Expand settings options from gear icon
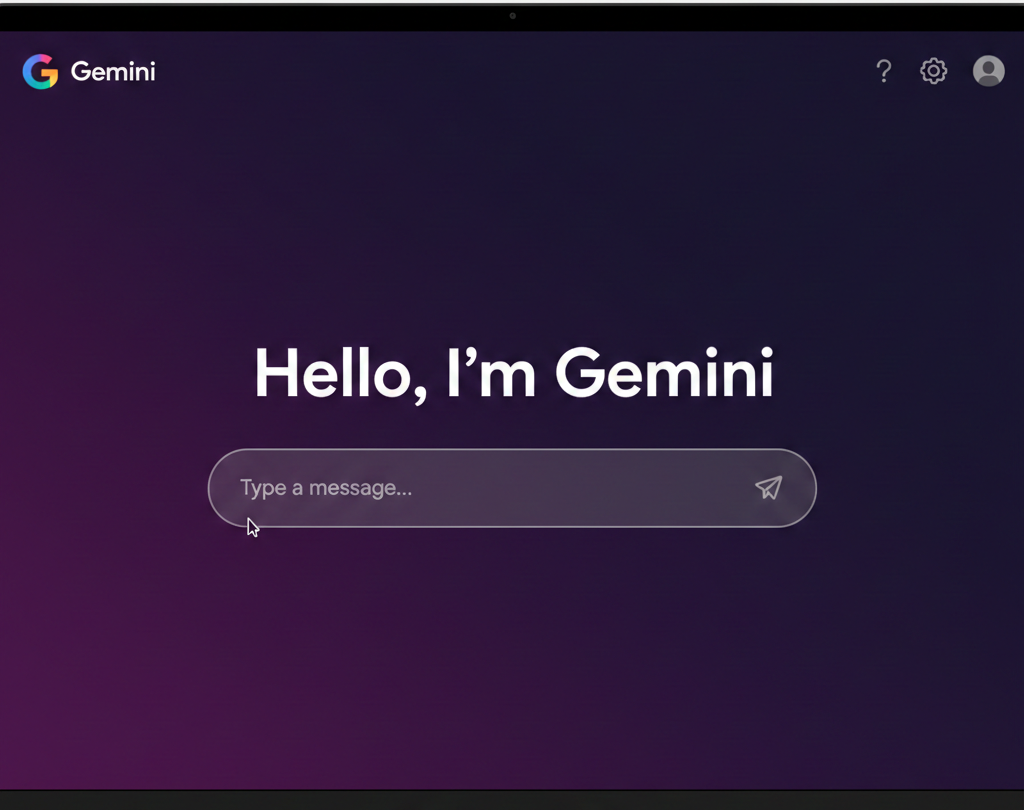Screen dimensions: 1024x810 (x=933, y=71)
